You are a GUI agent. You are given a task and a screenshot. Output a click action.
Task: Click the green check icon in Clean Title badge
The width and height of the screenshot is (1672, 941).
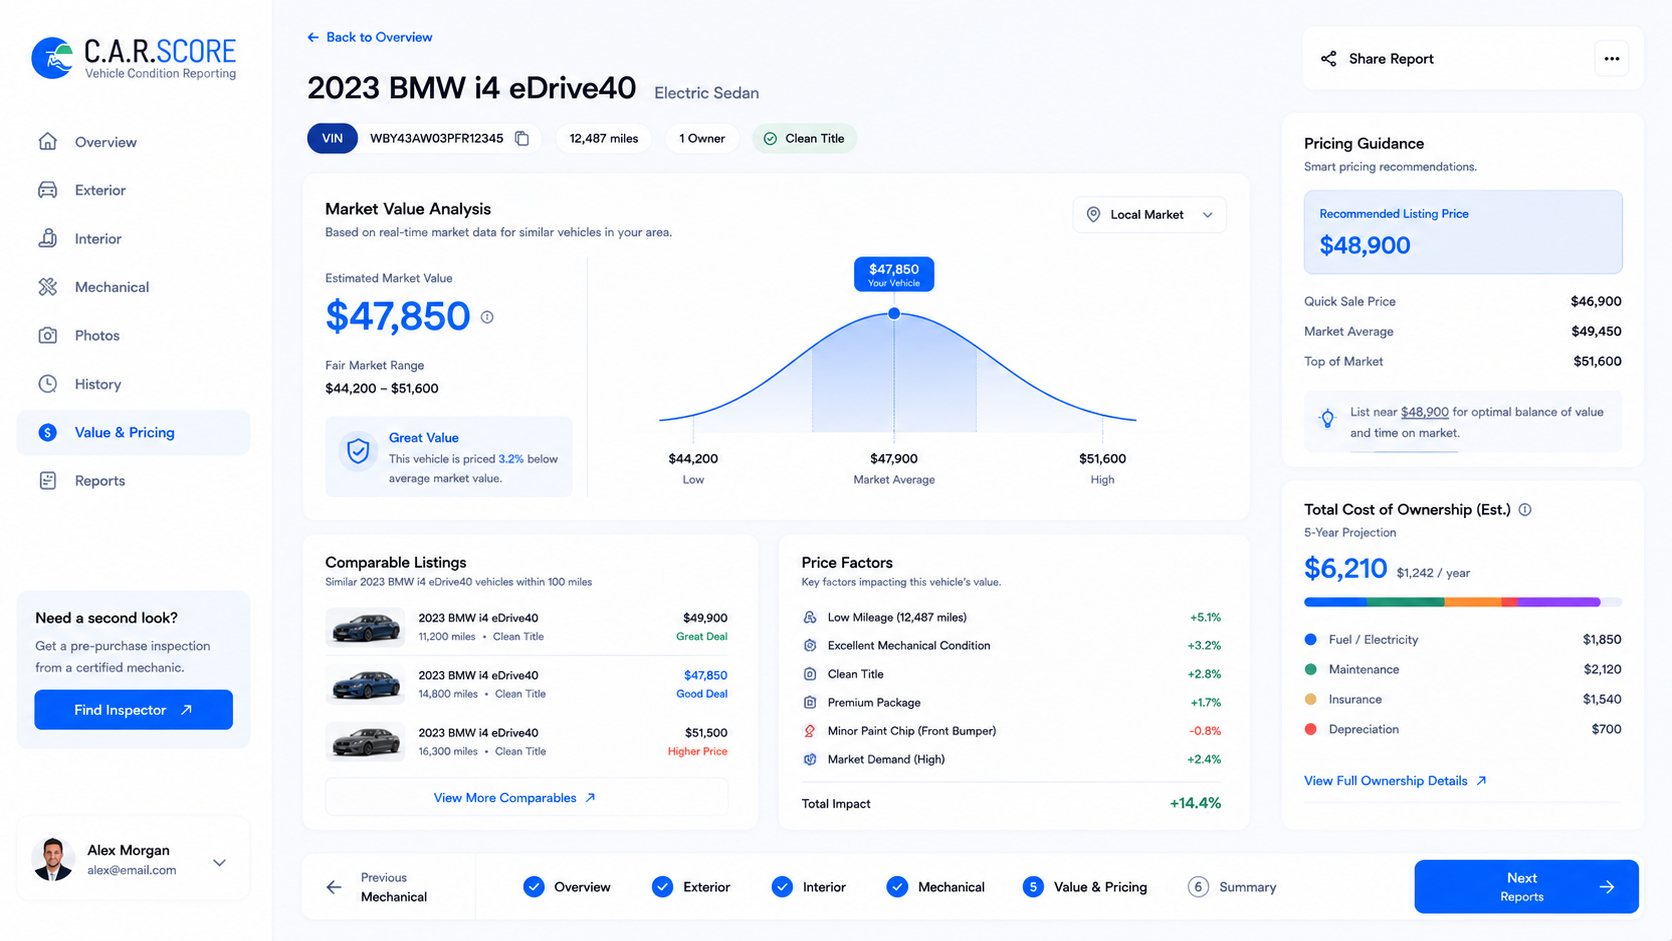pyautogui.click(x=770, y=139)
